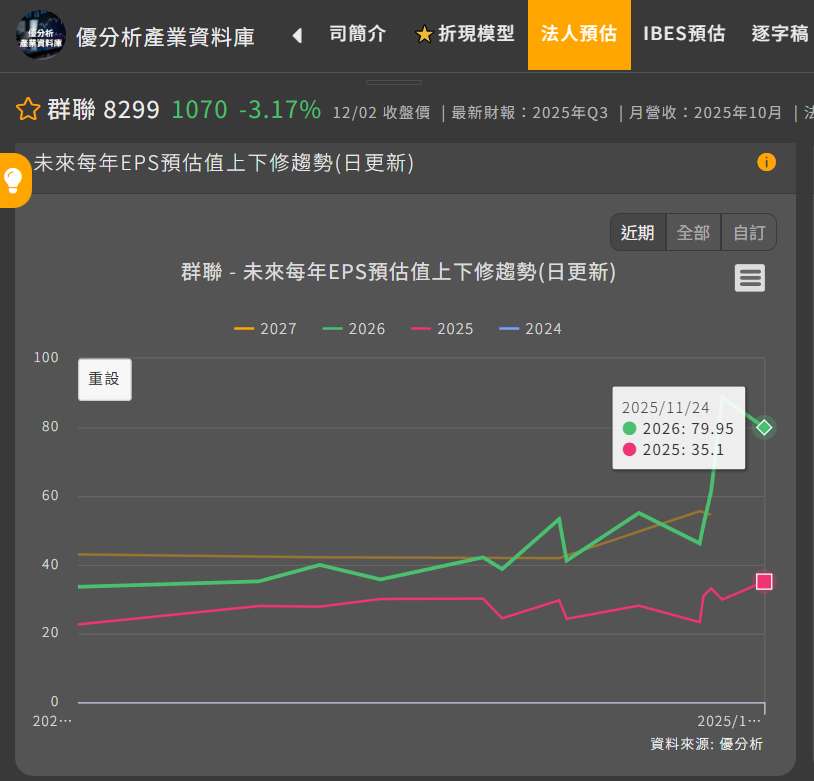Switch to the IBES預估 tab
The height and width of the screenshot is (781, 814).
click(x=684, y=34)
